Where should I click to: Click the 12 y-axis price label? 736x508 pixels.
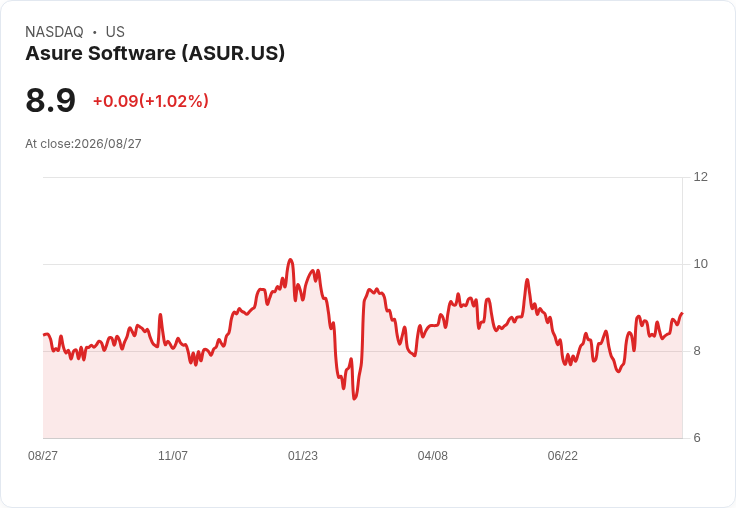tap(700, 177)
